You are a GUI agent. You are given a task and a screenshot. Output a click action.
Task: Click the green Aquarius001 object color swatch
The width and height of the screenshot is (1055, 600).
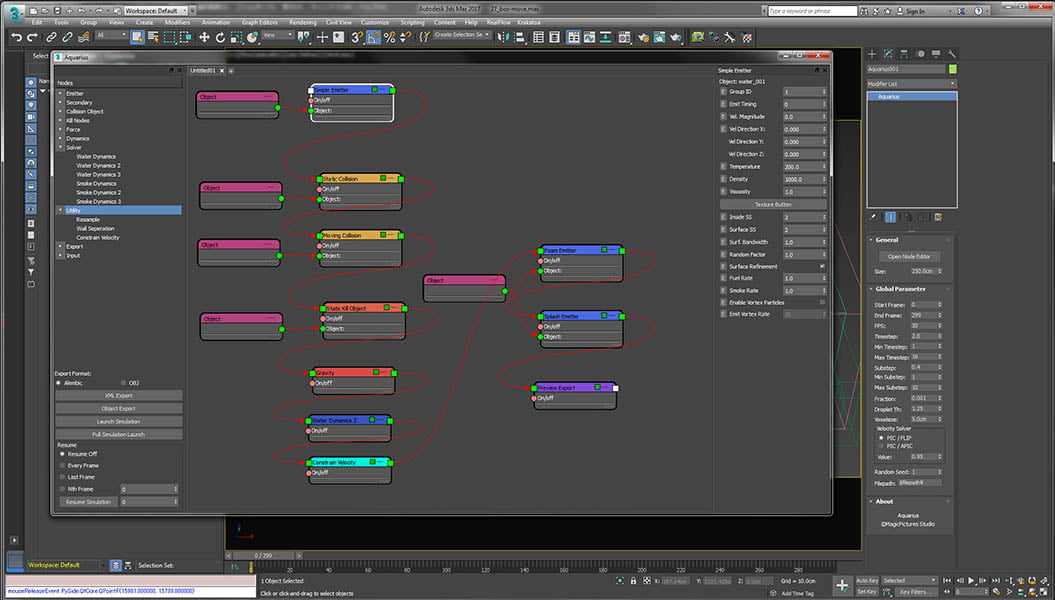click(952, 69)
